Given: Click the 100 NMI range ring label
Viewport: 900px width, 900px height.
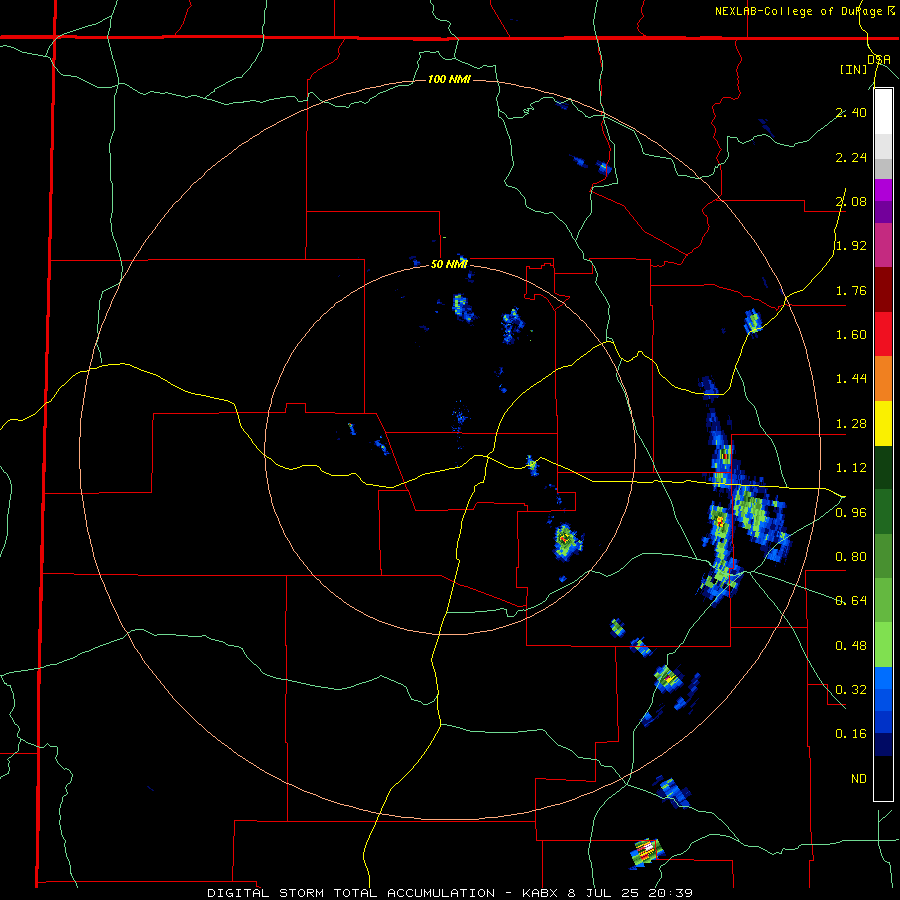Looking at the screenshot, I should pyautogui.click(x=449, y=79).
